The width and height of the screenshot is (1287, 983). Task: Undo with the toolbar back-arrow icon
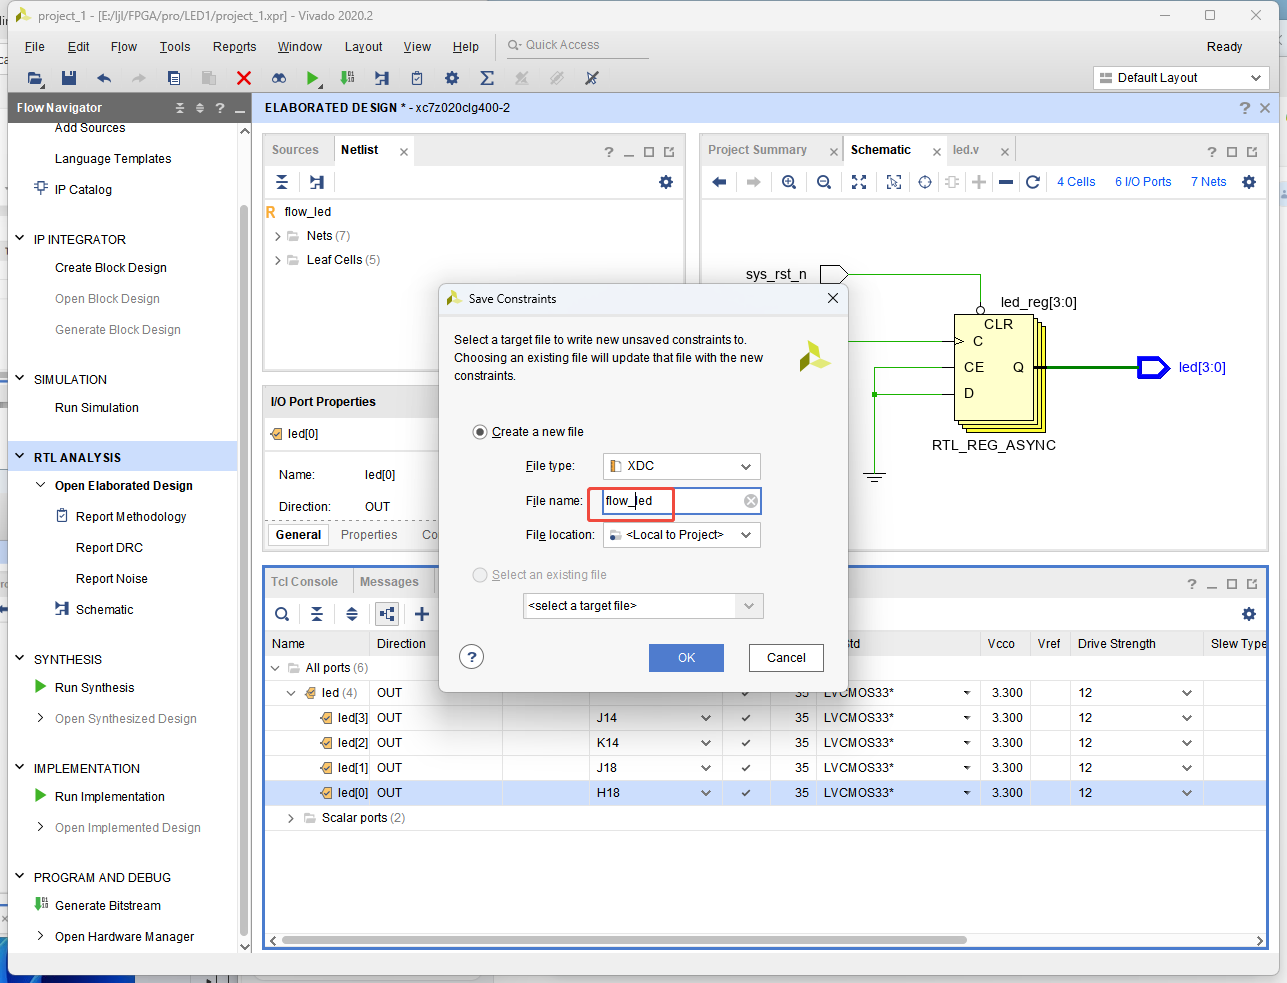point(104,78)
